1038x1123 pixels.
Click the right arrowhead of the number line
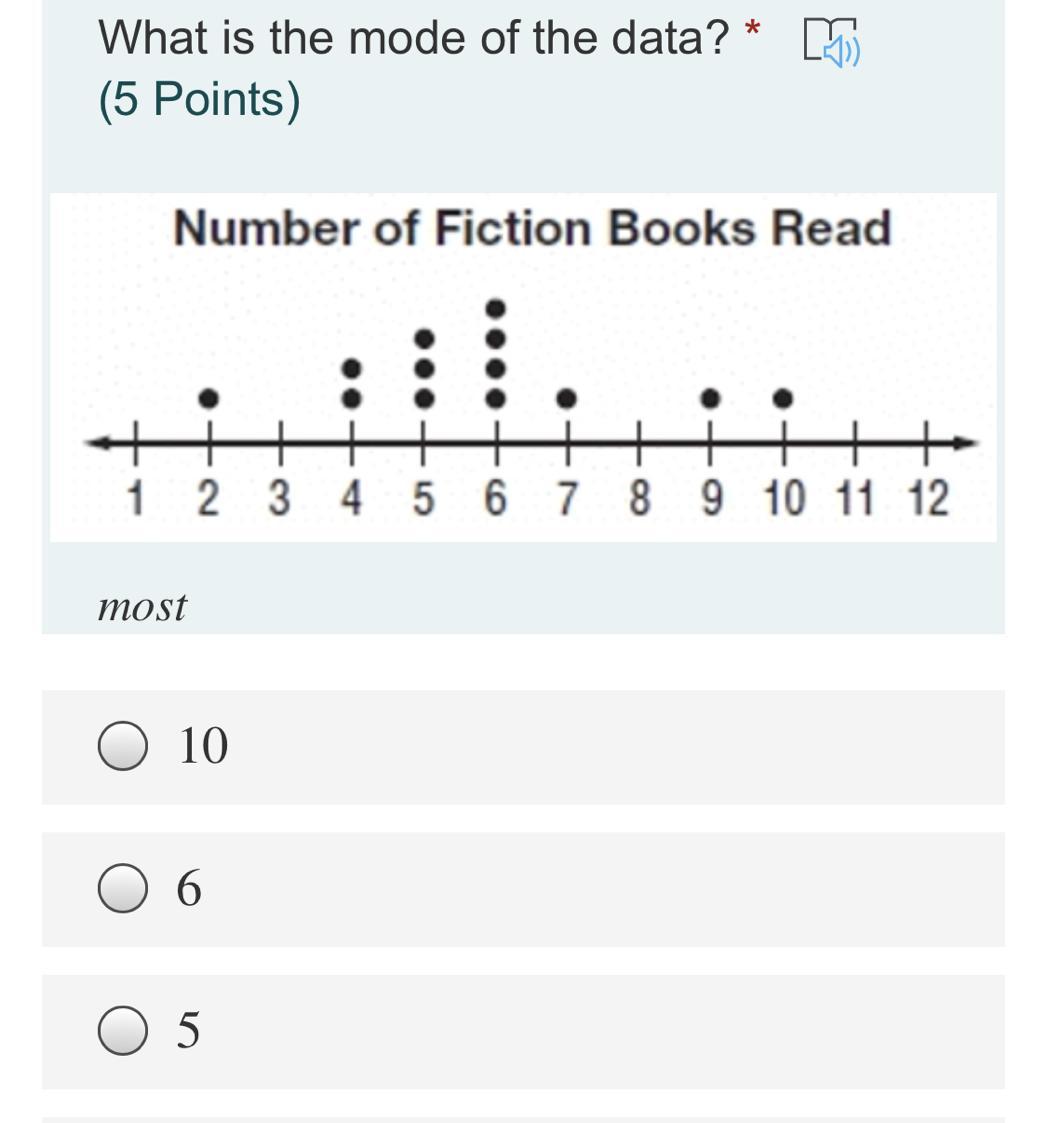(x=964, y=443)
